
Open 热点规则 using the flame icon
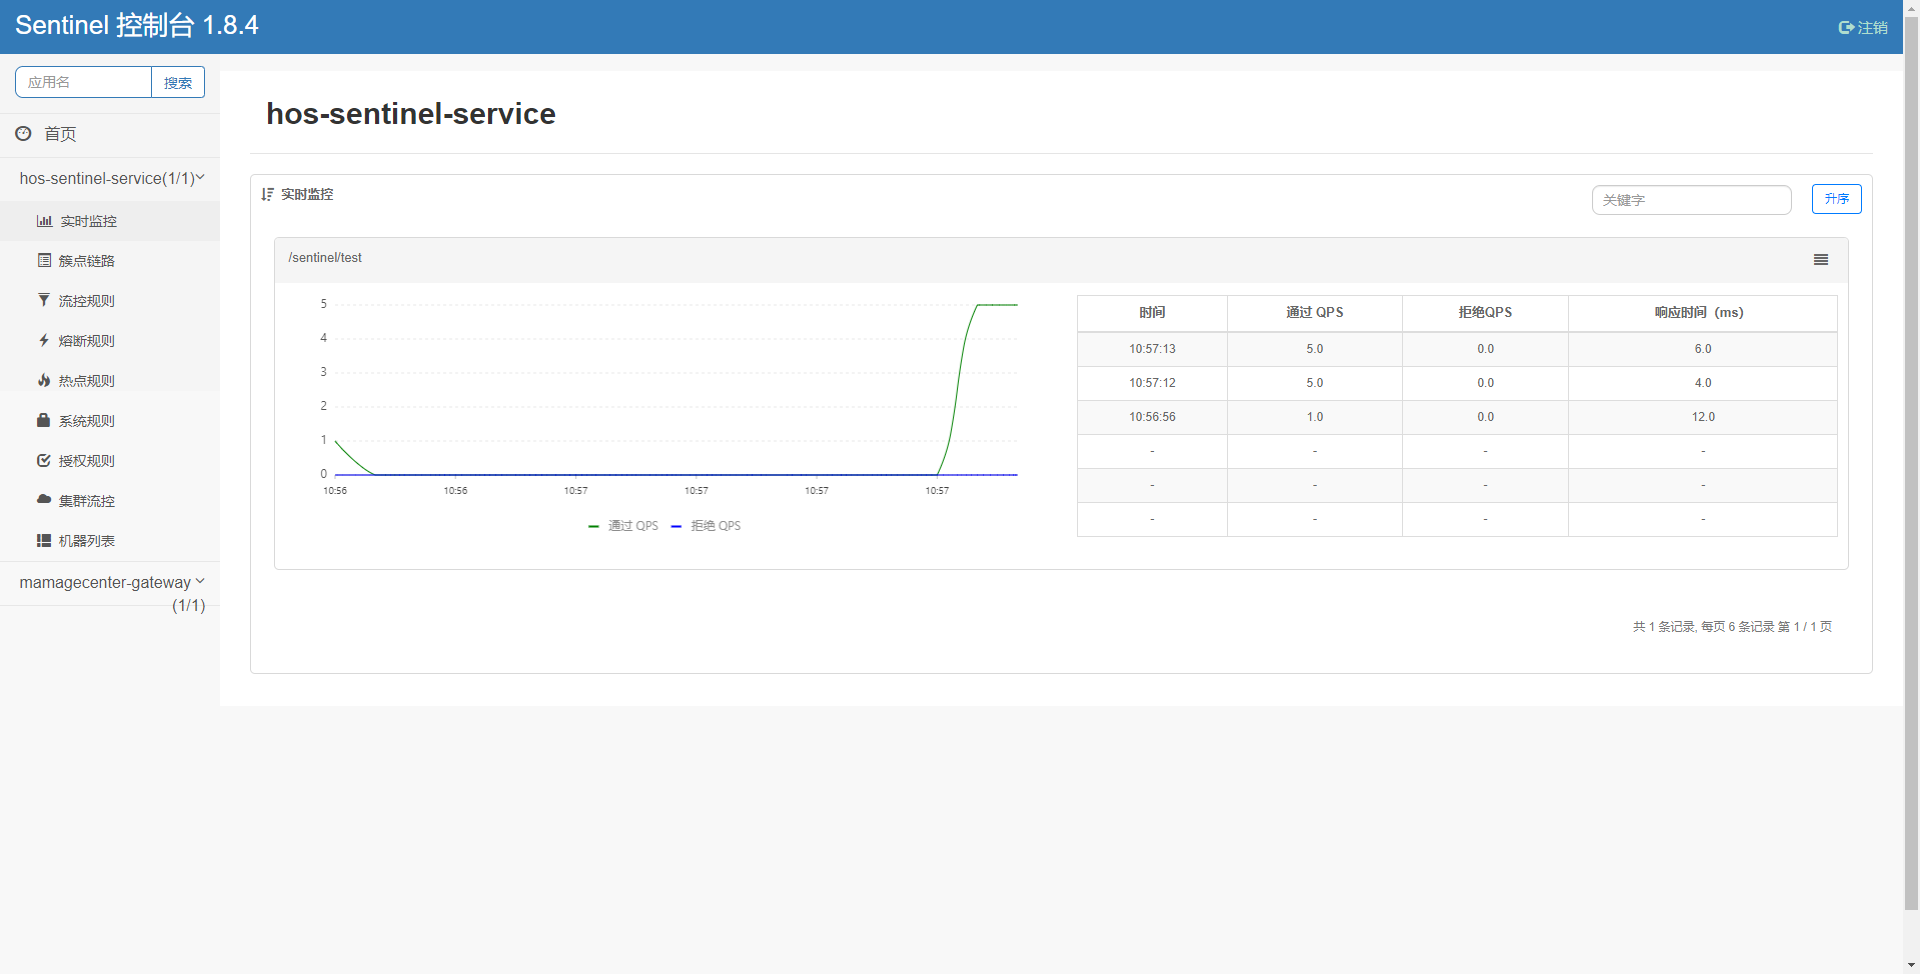tap(44, 380)
